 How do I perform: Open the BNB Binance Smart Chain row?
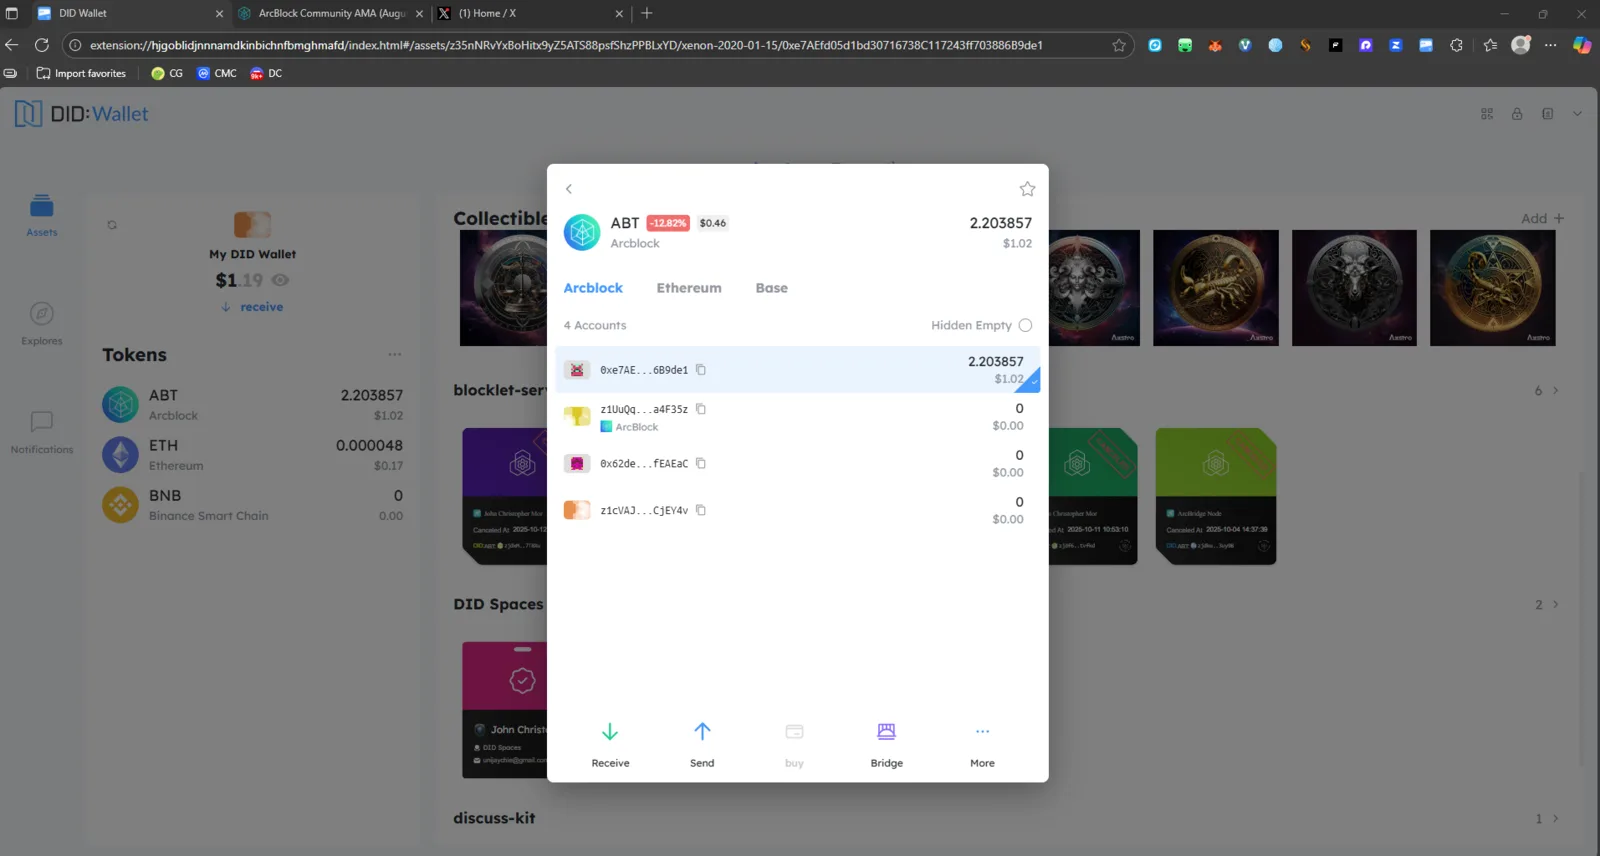[x=253, y=505]
